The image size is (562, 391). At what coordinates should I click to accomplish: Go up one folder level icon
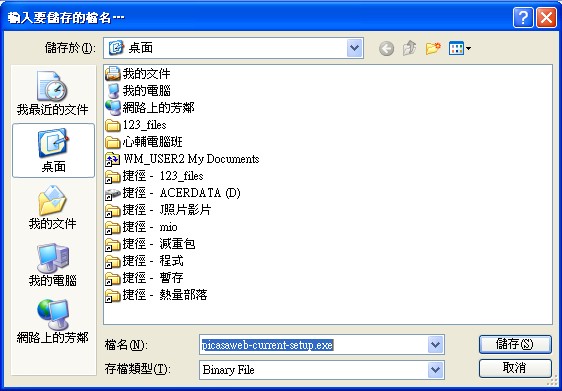click(x=409, y=48)
